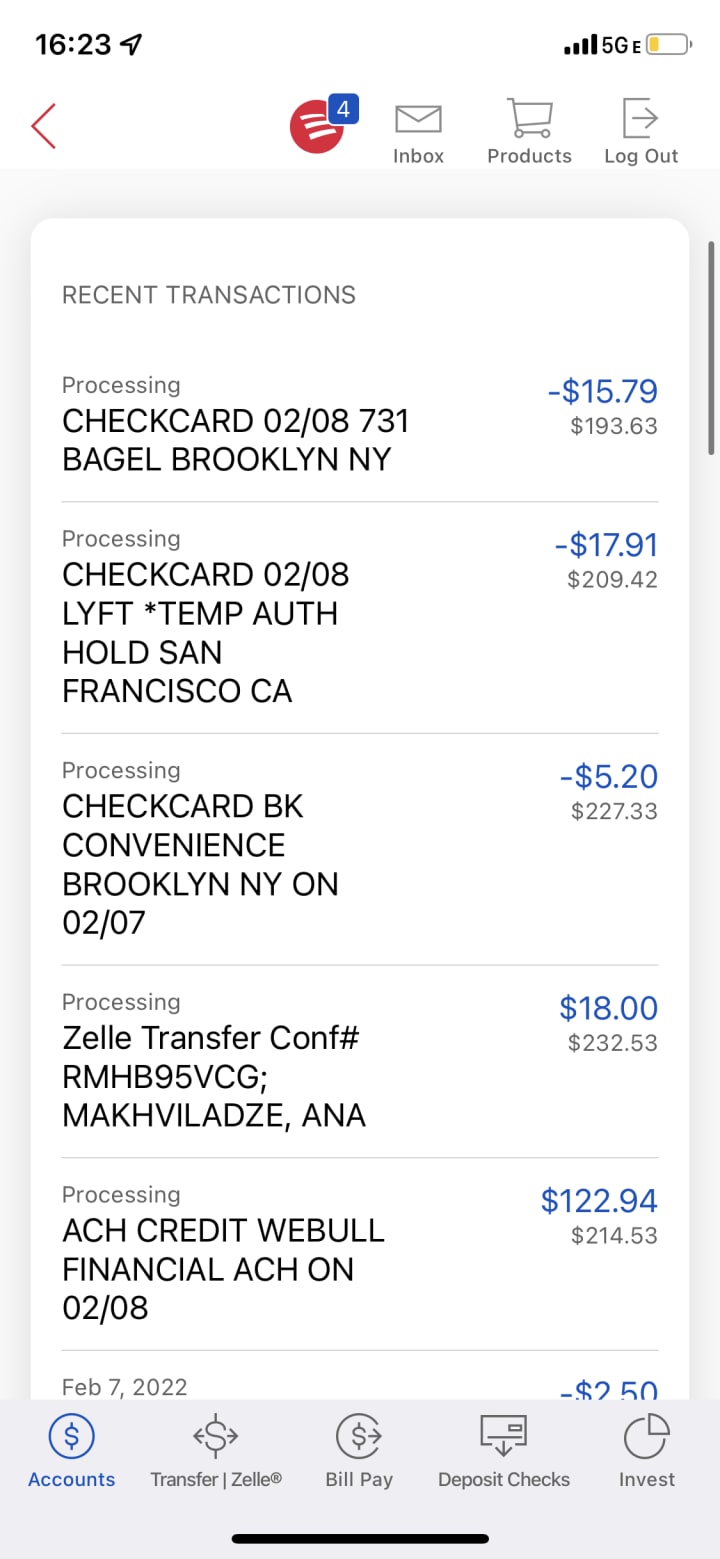
Task: Open the Bank of America notifications icon
Action: pyautogui.click(x=318, y=127)
